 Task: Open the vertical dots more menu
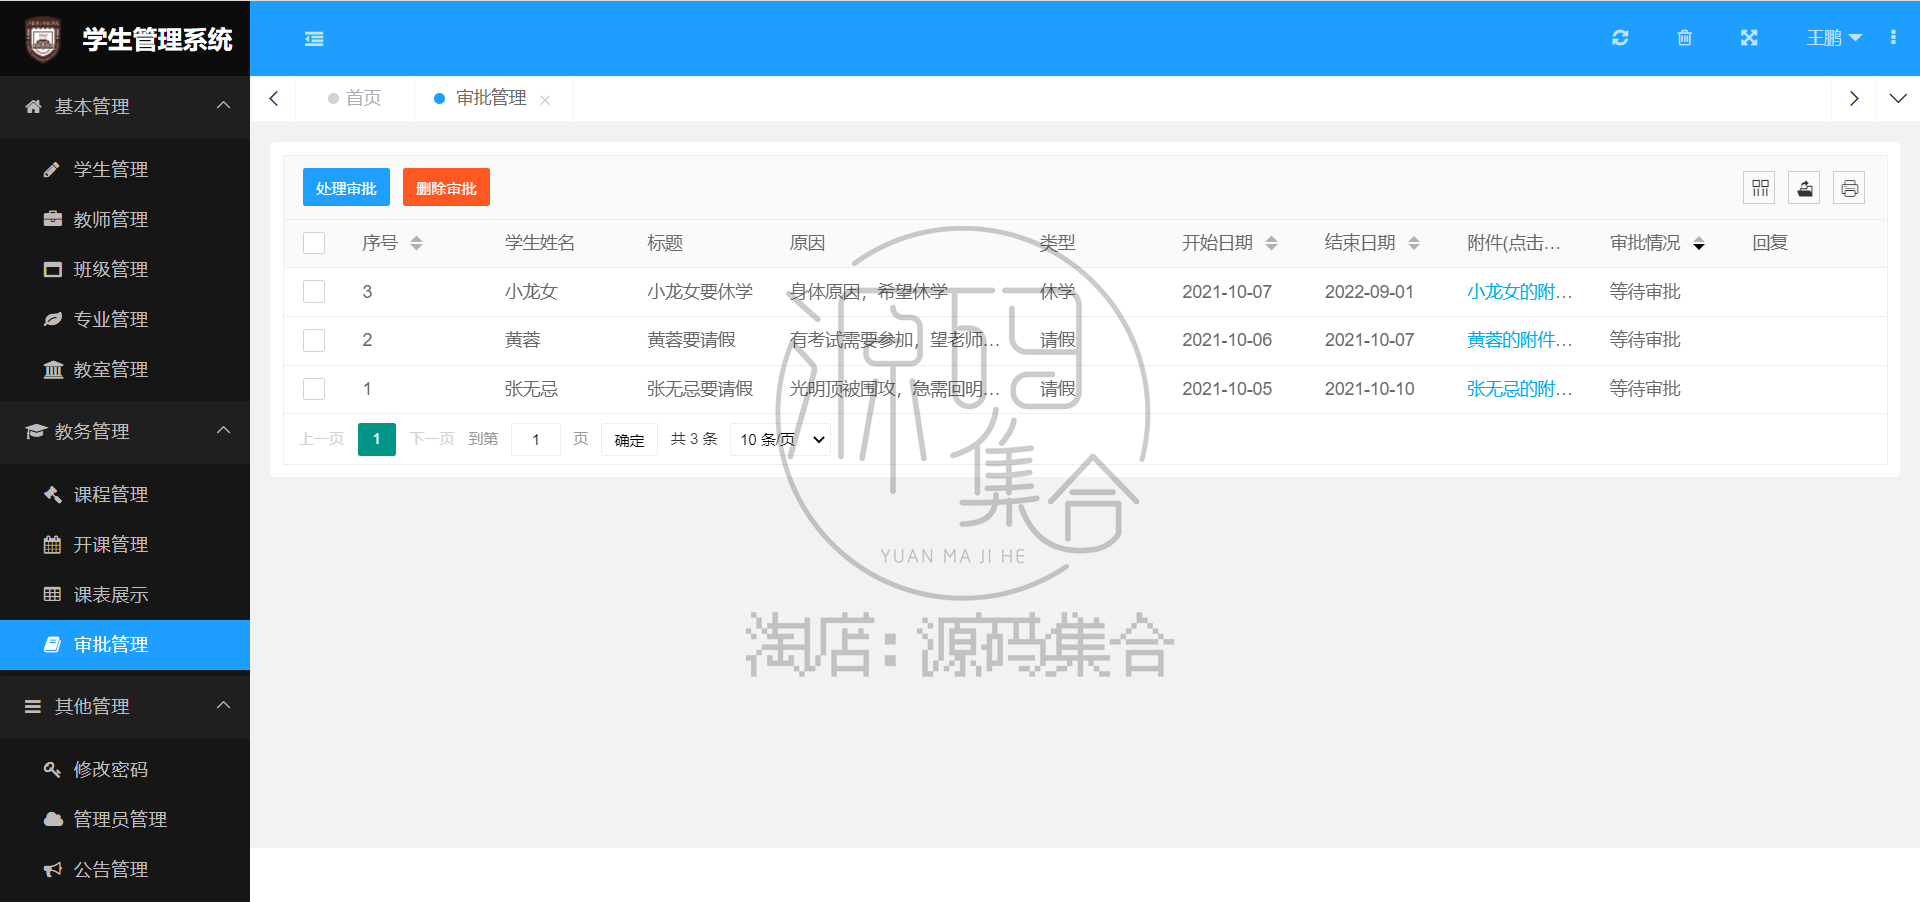(x=1893, y=38)
